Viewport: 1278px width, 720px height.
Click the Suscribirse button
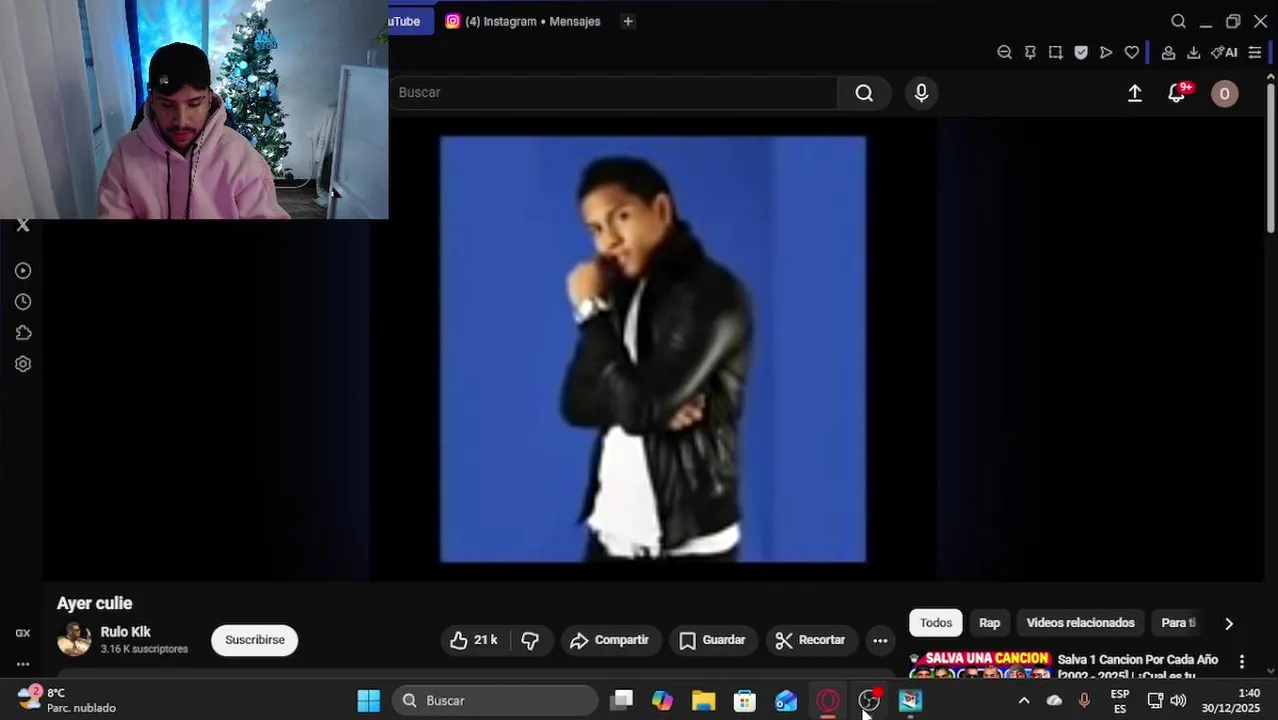click(254, 640)
